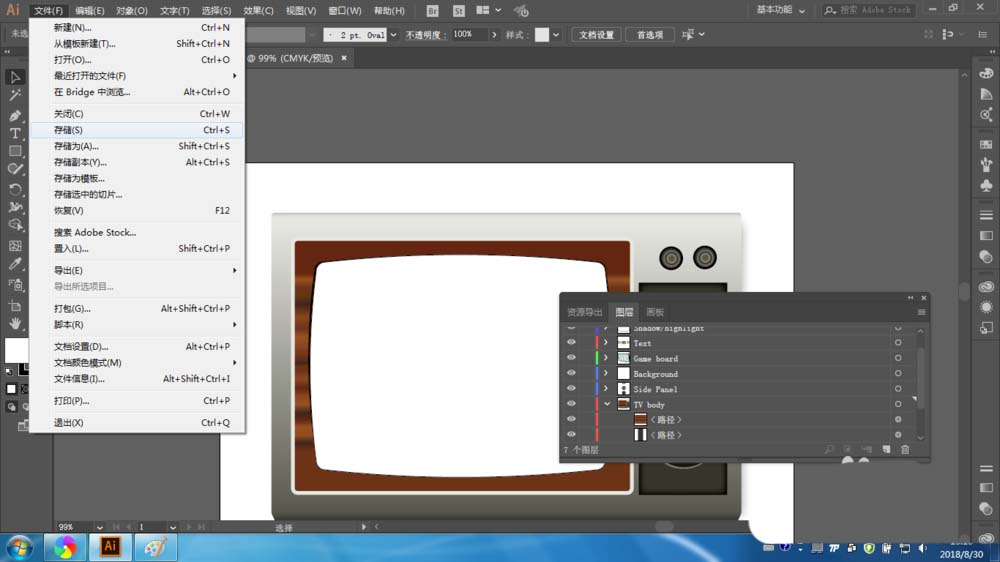
Task: Select the Type tool
Action: tap(15, 133)
